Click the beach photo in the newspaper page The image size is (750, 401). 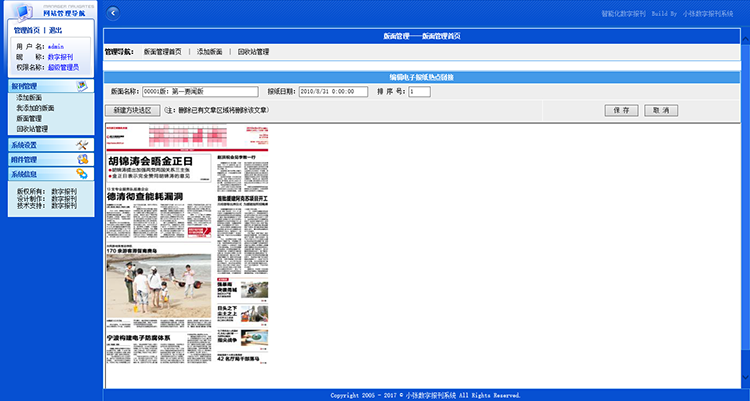click(x=158, y=286)
